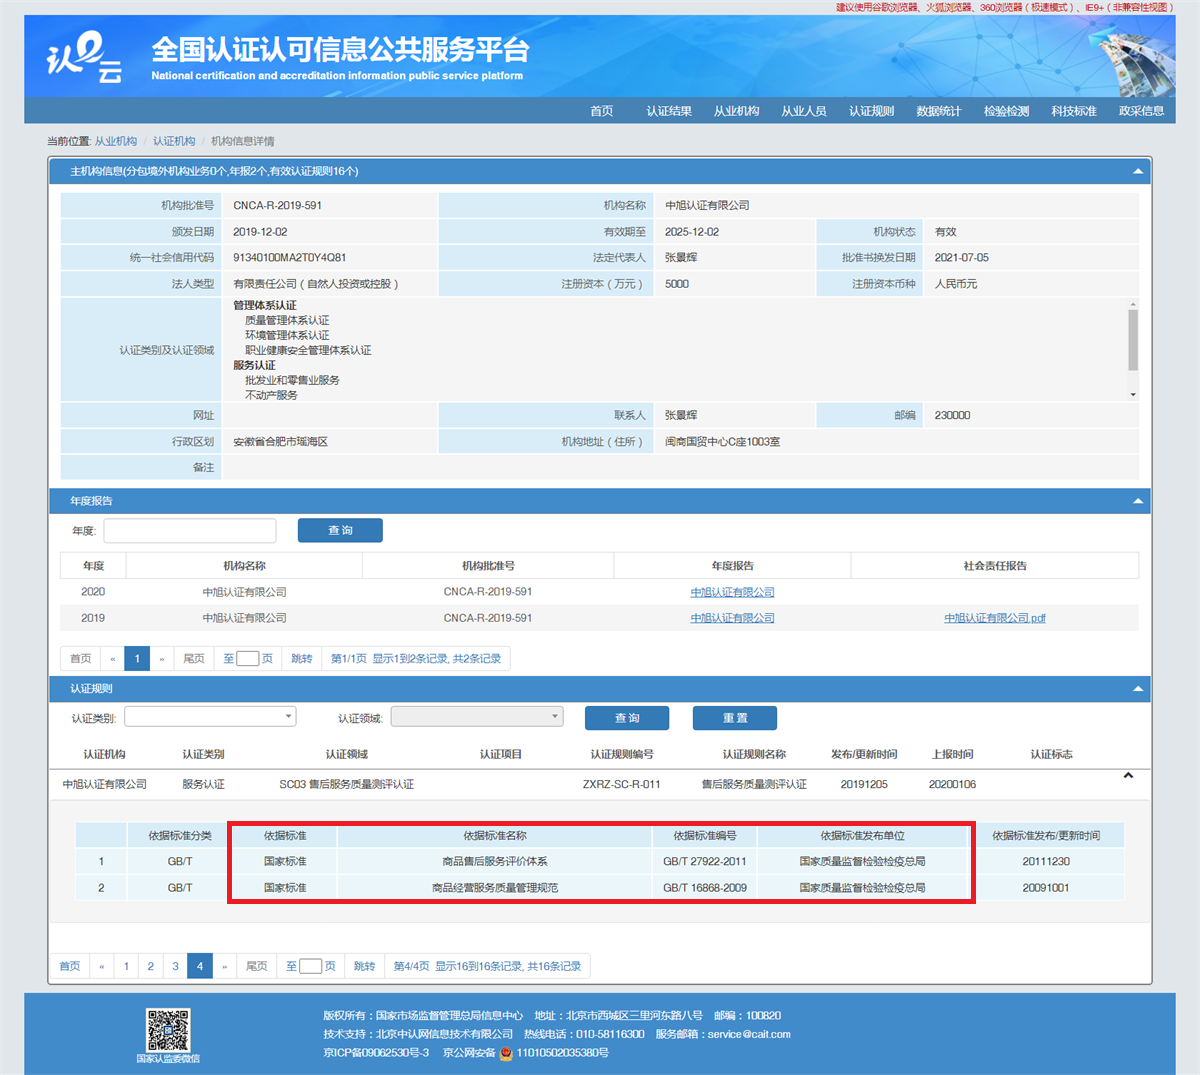The image size is (1200, 1075).
Task: Open the 中旭认证有限公司.pdf social responsibility report
Action: [x=994, y=618]
